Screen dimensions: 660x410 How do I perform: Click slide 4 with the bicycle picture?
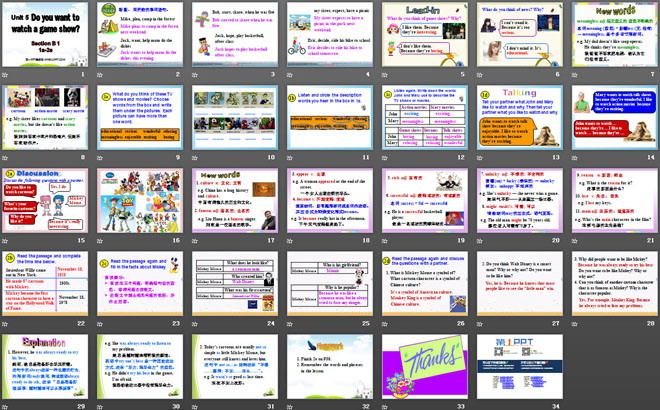(x=328, y=35)
